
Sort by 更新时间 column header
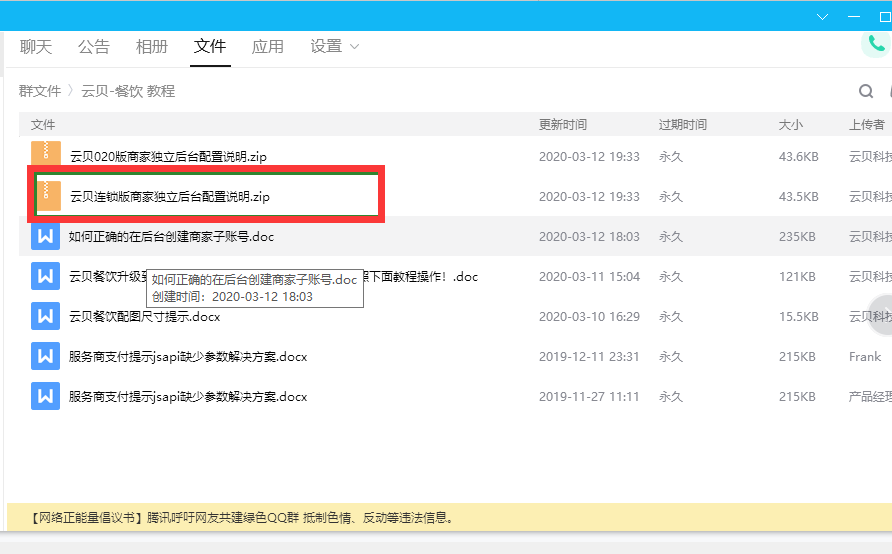pyautogui.click(x=563, y=125)
